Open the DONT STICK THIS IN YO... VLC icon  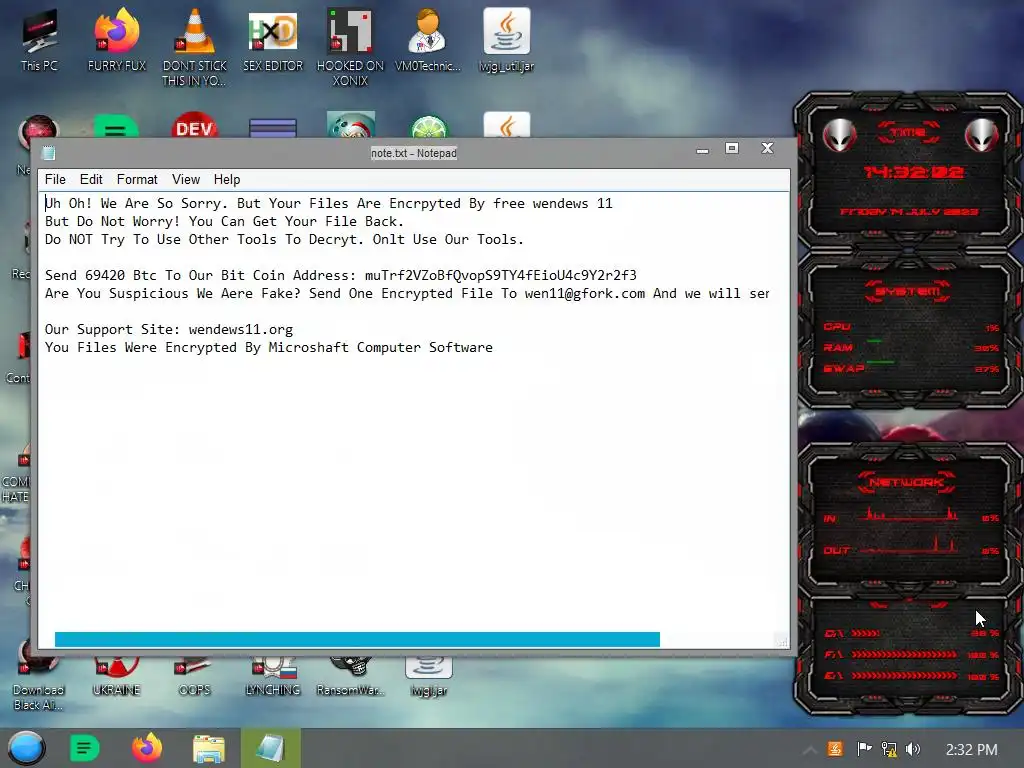click(x=195, y=47)
